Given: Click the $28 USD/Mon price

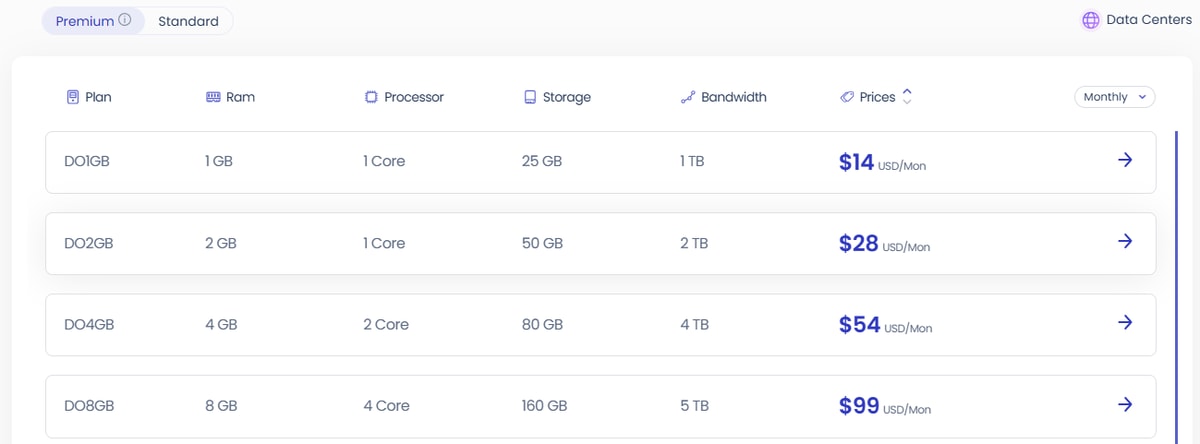Looking at the screenshot, I should coord(885,244).
